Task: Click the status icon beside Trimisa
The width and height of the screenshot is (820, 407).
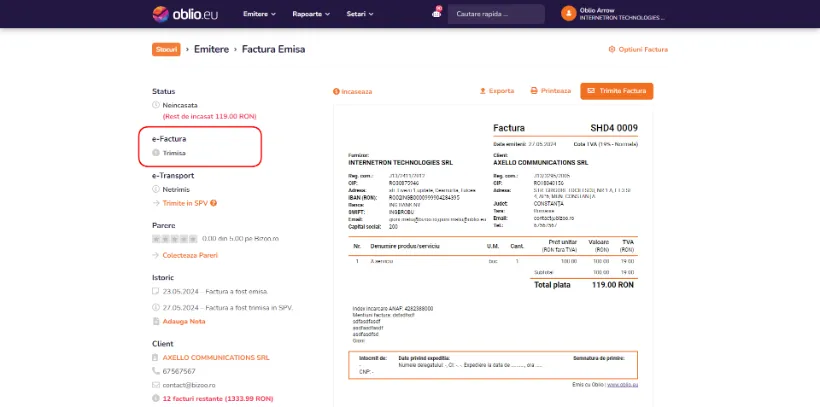Action: click(155, 153)
